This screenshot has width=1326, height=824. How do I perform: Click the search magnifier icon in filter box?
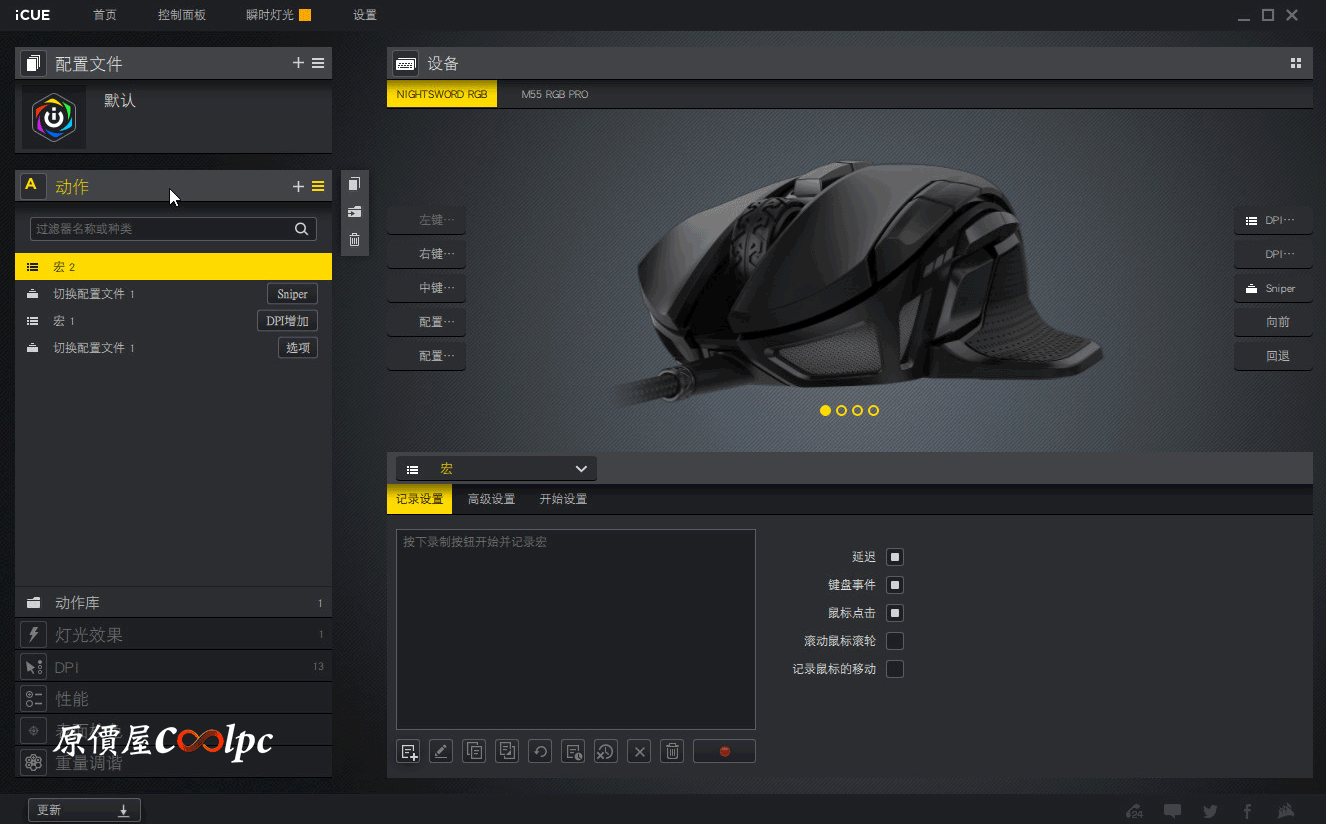[x=301, y=229]
